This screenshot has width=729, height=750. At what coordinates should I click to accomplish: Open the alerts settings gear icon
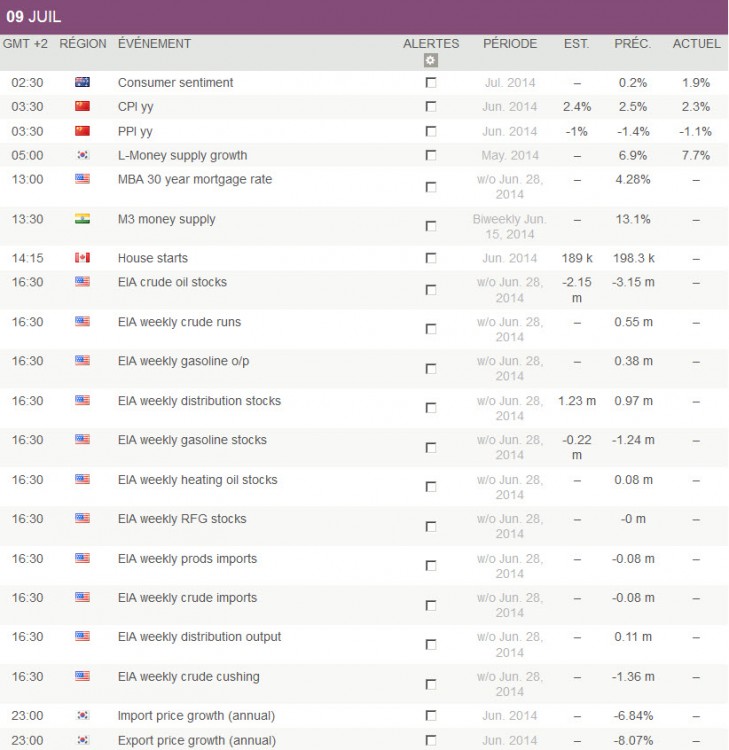431,61
